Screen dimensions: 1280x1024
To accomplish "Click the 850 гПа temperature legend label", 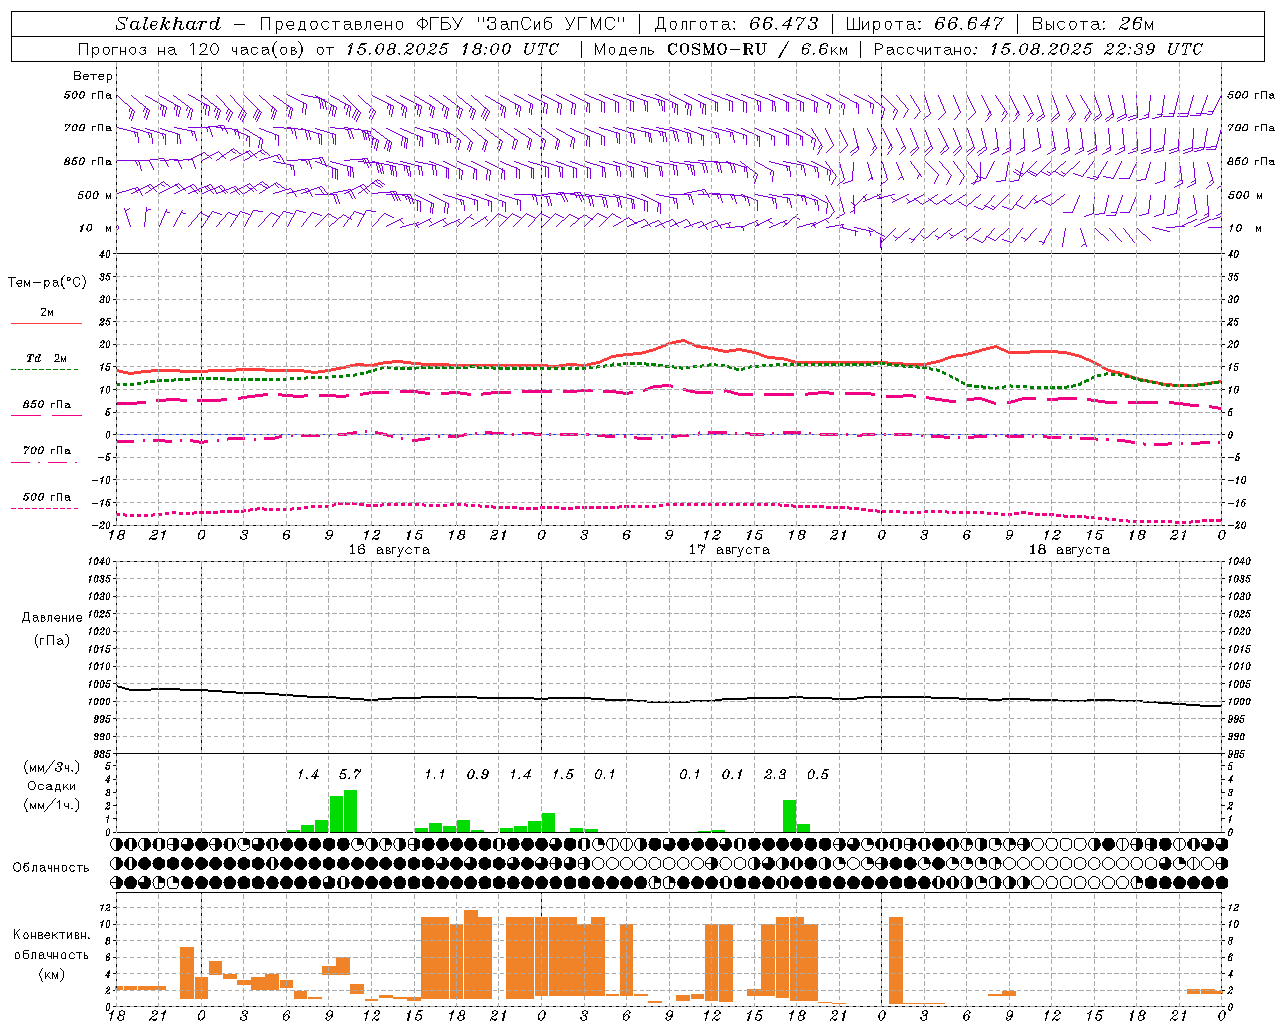I will point(47,405).
